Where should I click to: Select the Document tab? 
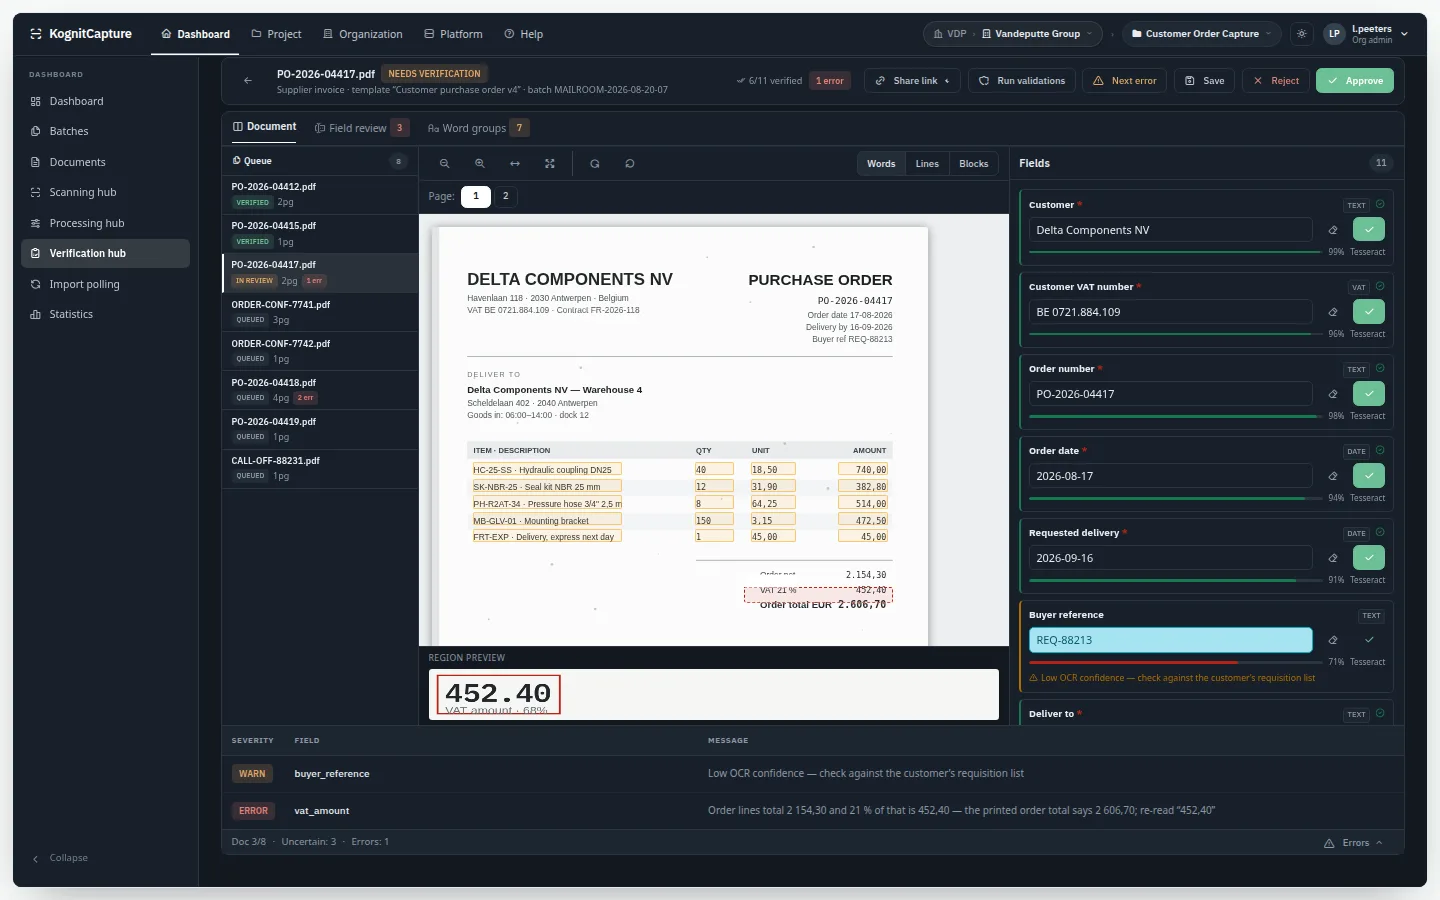(x=265, y=127)
